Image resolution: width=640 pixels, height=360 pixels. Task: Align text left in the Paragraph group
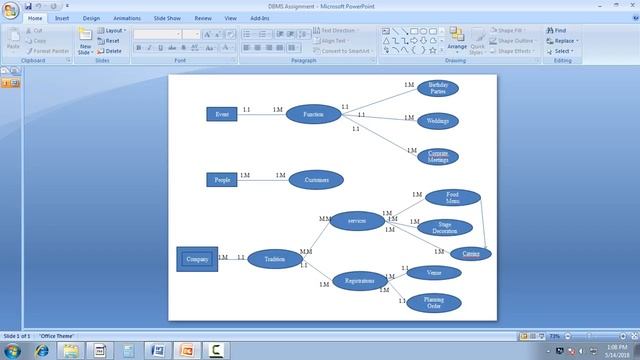pyautogui.click(x=247, y=48)
